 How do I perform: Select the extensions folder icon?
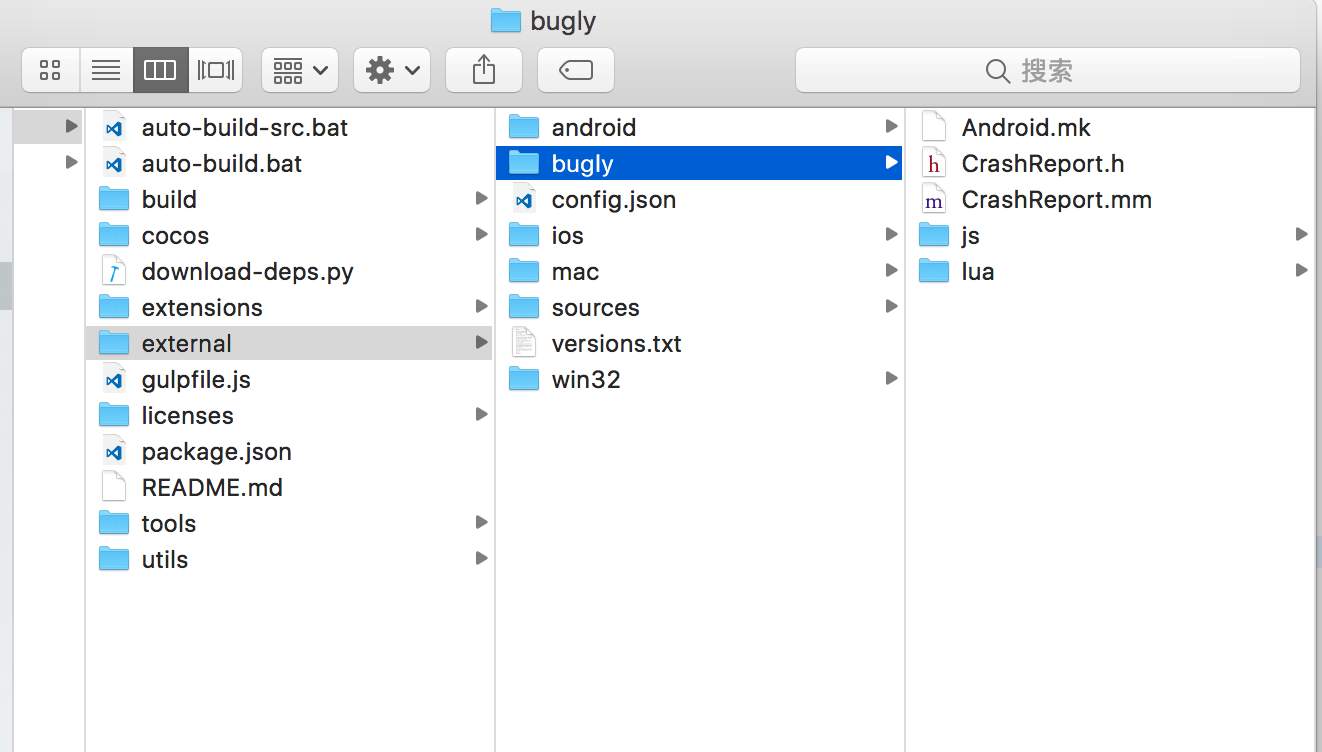[114, 308]
